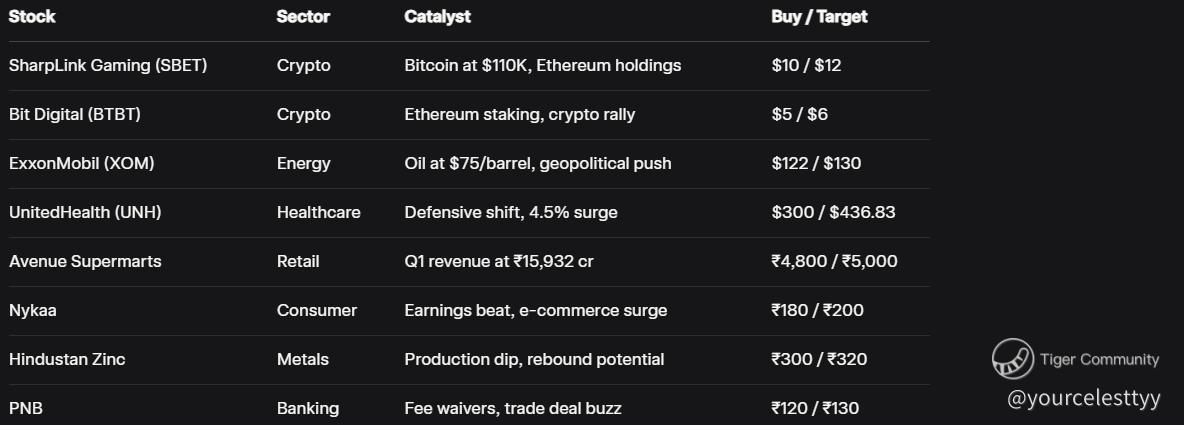Screen dimensions: 1184x425
Task: Select the SharpLink Gaming (SBET) stock name
Action: (108, 65)
